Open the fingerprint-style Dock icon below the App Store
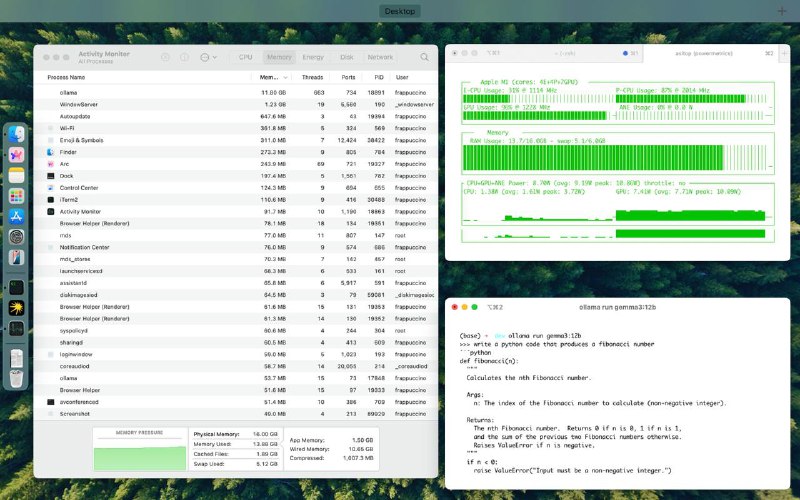800x500 pixels. [x=16, y=237]
